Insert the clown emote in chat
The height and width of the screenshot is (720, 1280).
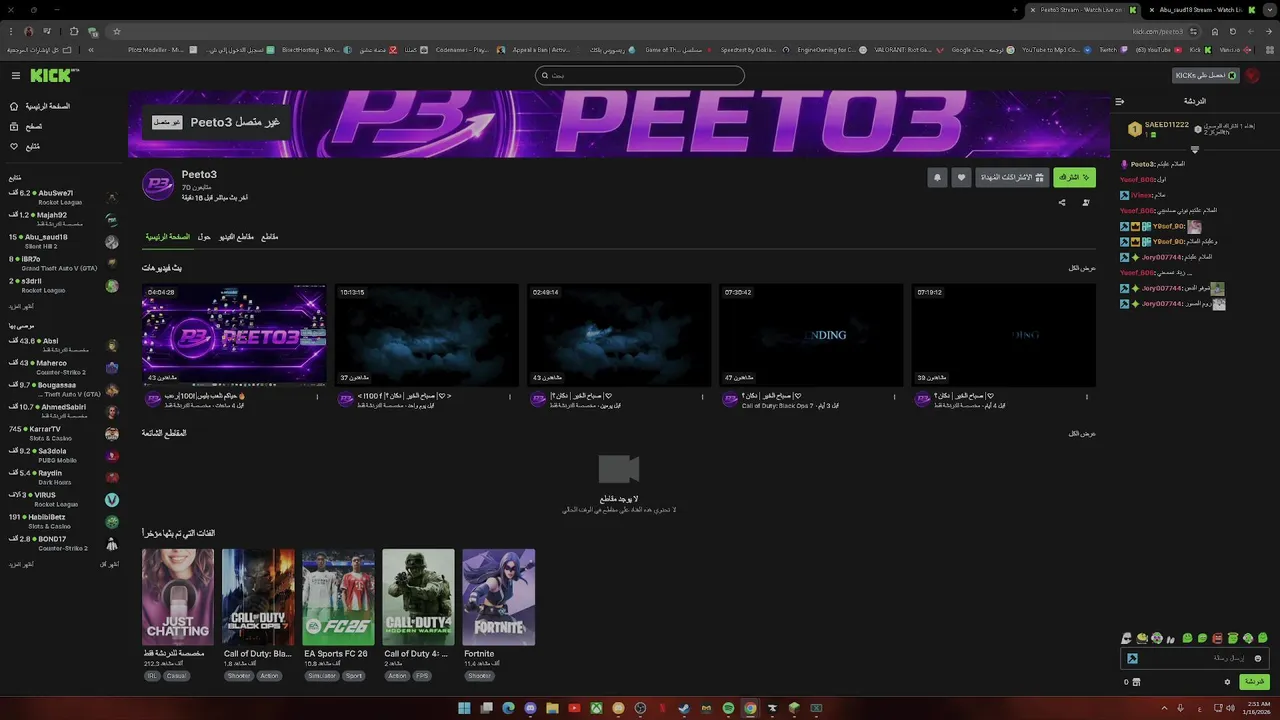1157,638
